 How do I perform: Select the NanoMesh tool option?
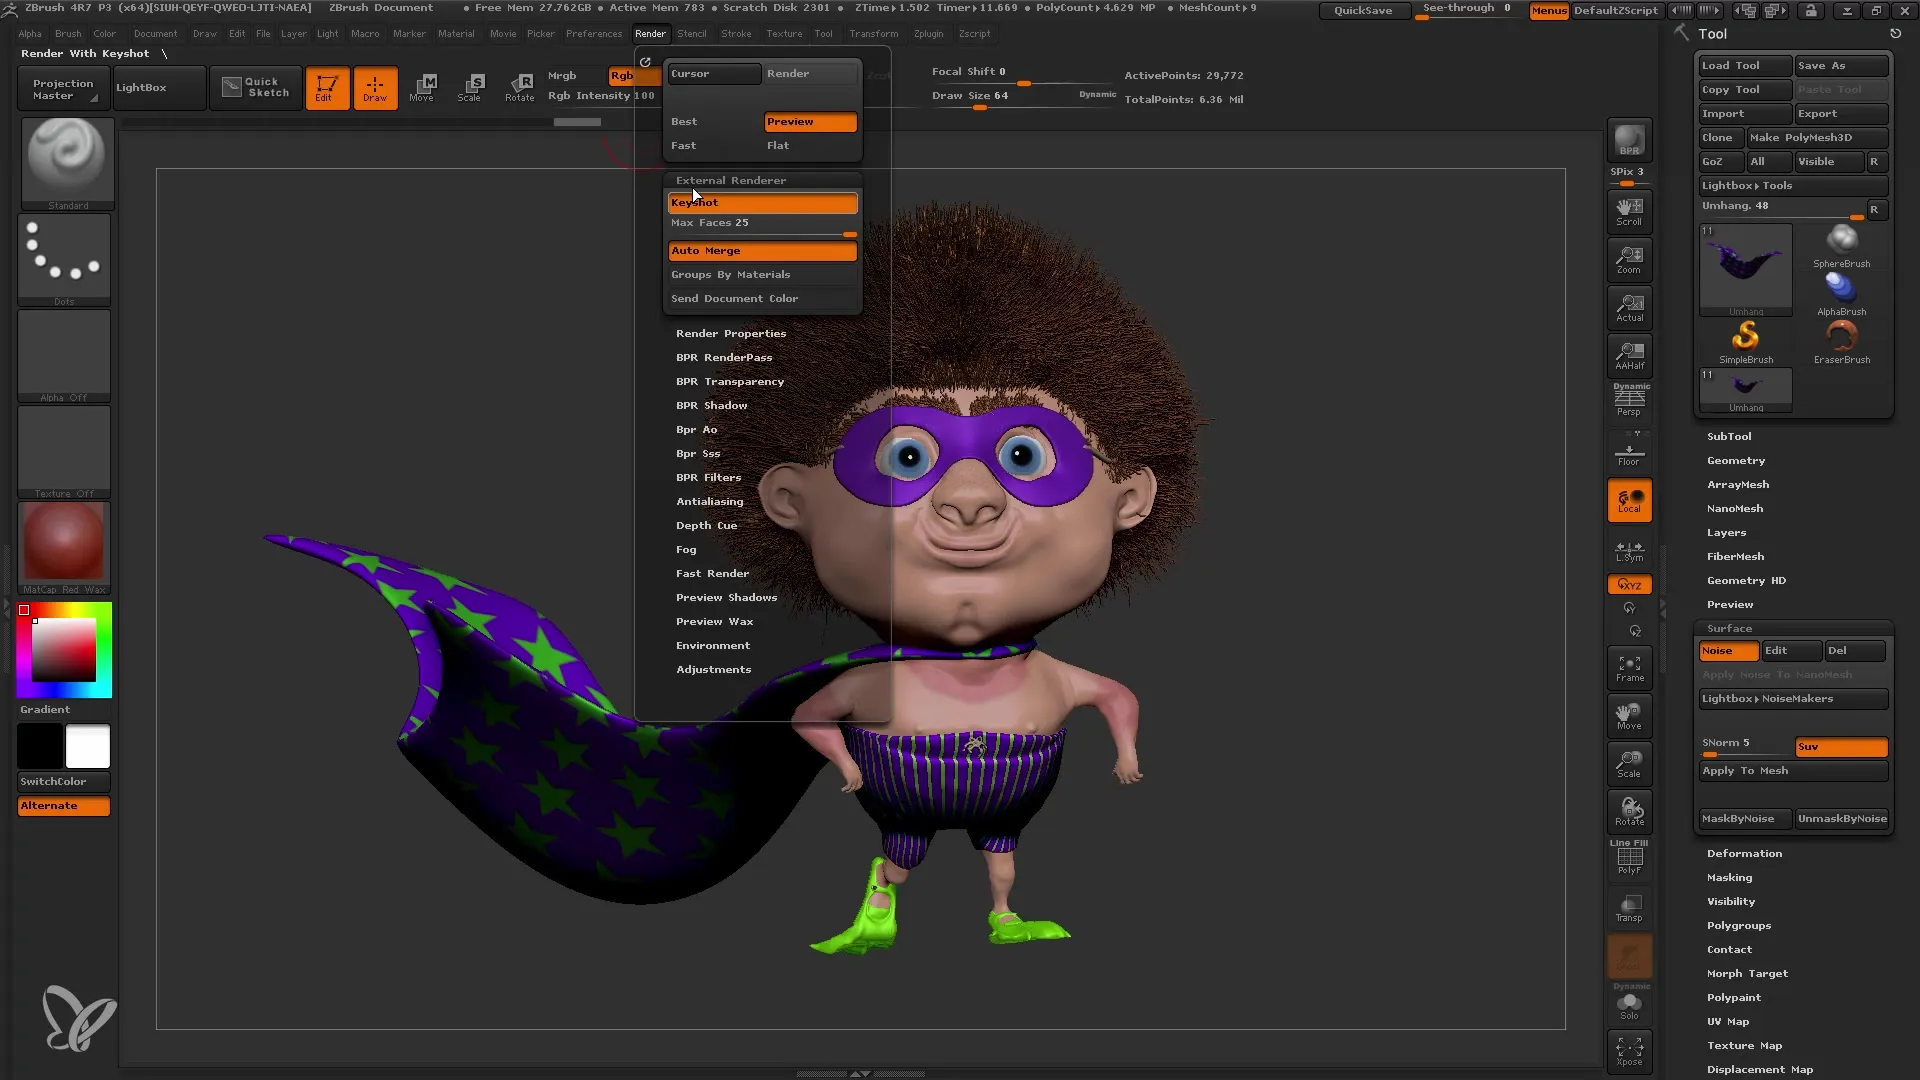point(1735,508)
